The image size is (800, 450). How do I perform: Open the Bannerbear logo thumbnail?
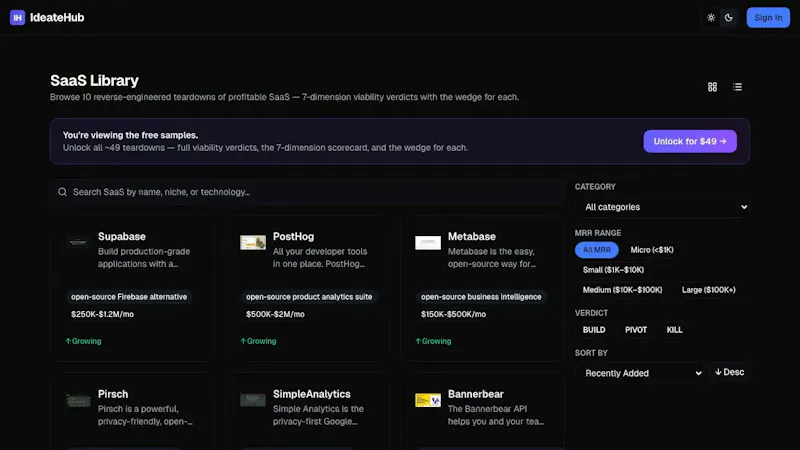coord(428,400)
